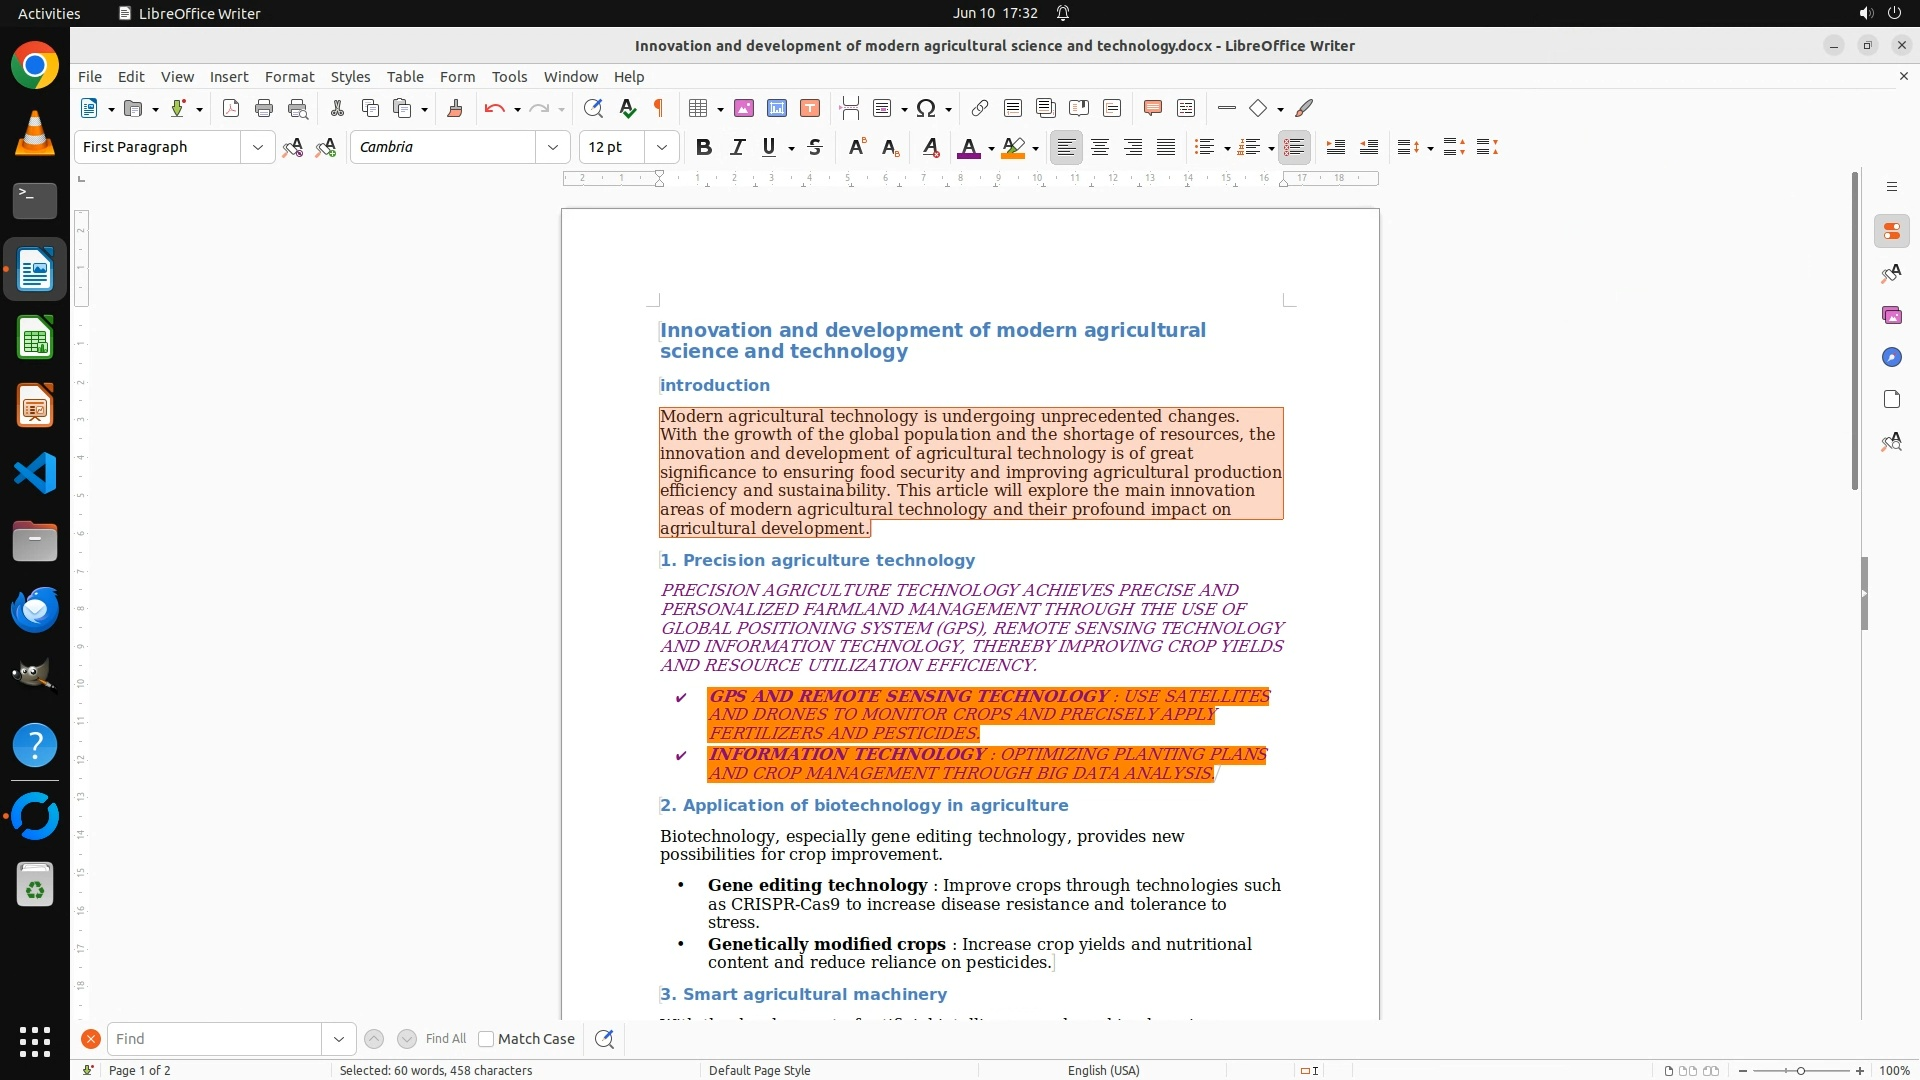
Task: Click the Insert Image toolbar icon
Action: 744,108
